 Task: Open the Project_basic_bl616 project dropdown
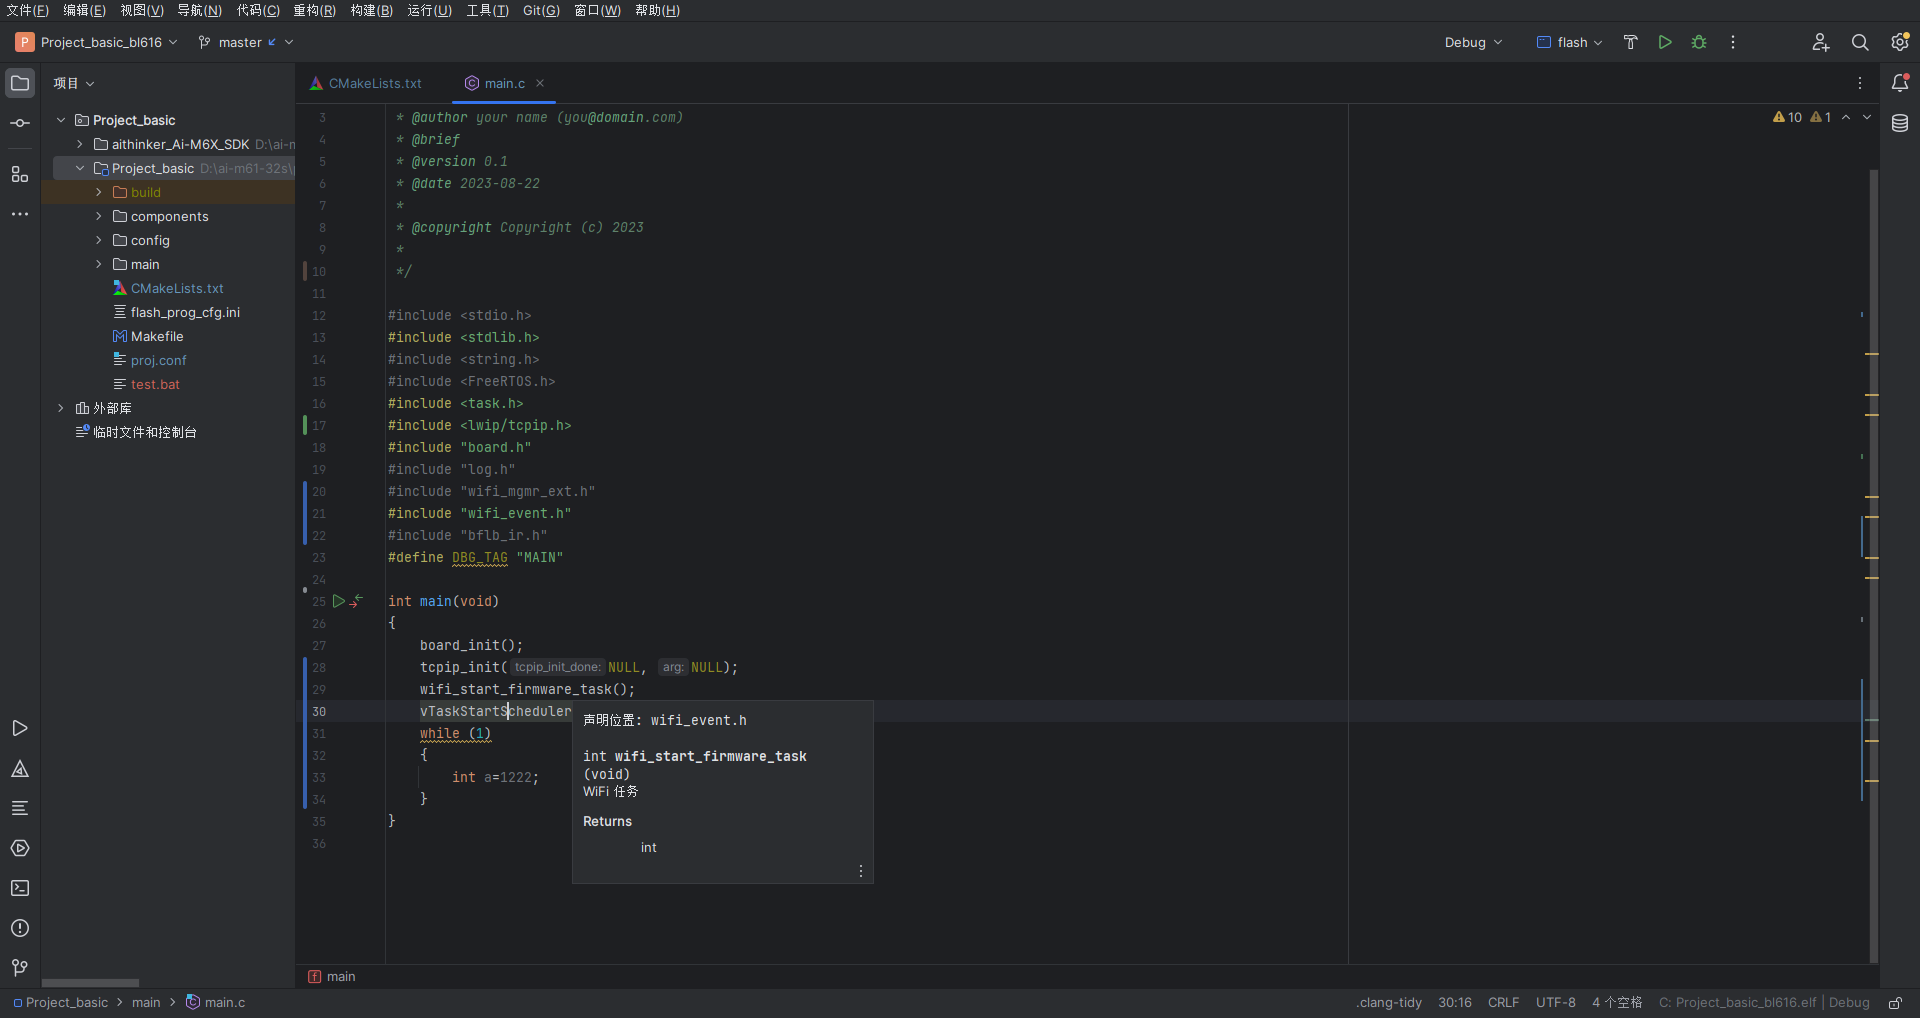[x=97, y=42]
